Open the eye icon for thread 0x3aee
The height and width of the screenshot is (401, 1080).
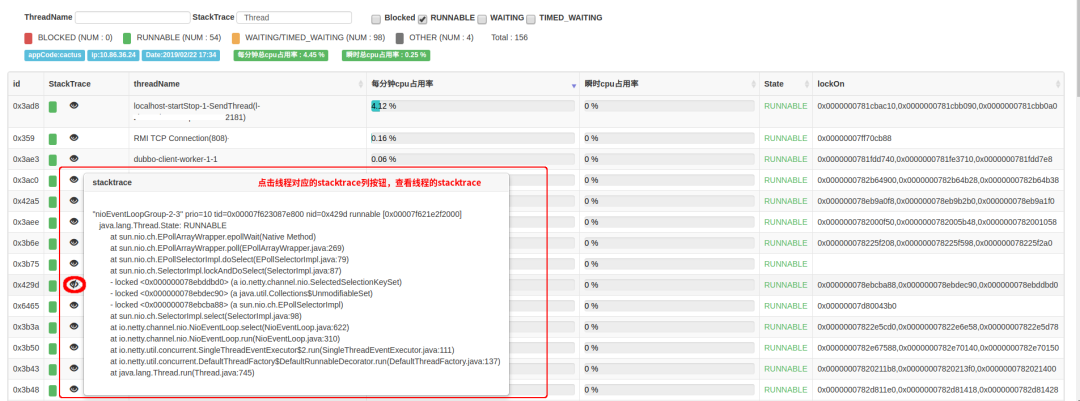coord(74,222)
